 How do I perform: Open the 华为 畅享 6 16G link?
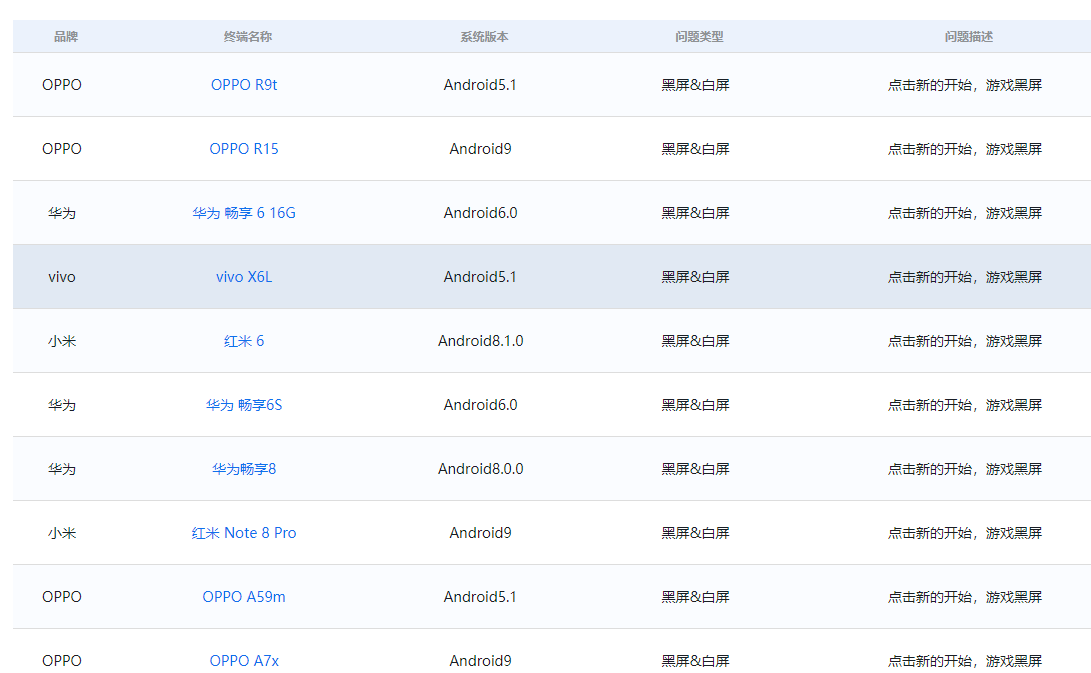pyautogui.click(x=244, y=212)
